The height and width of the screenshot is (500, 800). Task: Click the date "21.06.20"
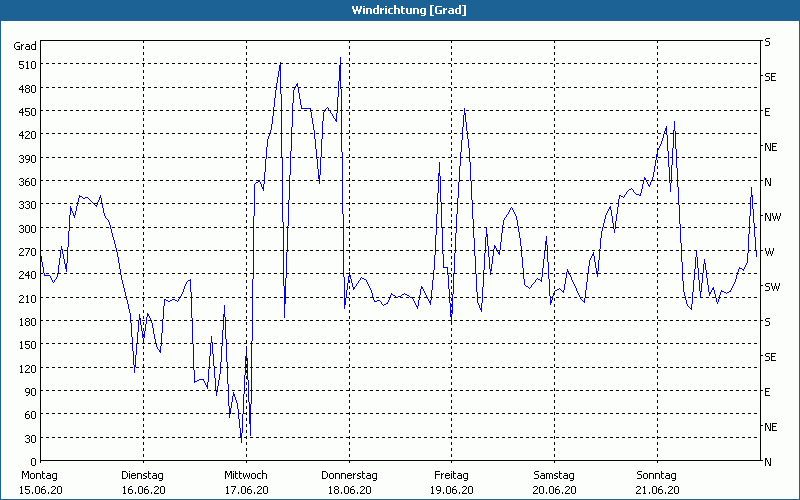point(657,490)
